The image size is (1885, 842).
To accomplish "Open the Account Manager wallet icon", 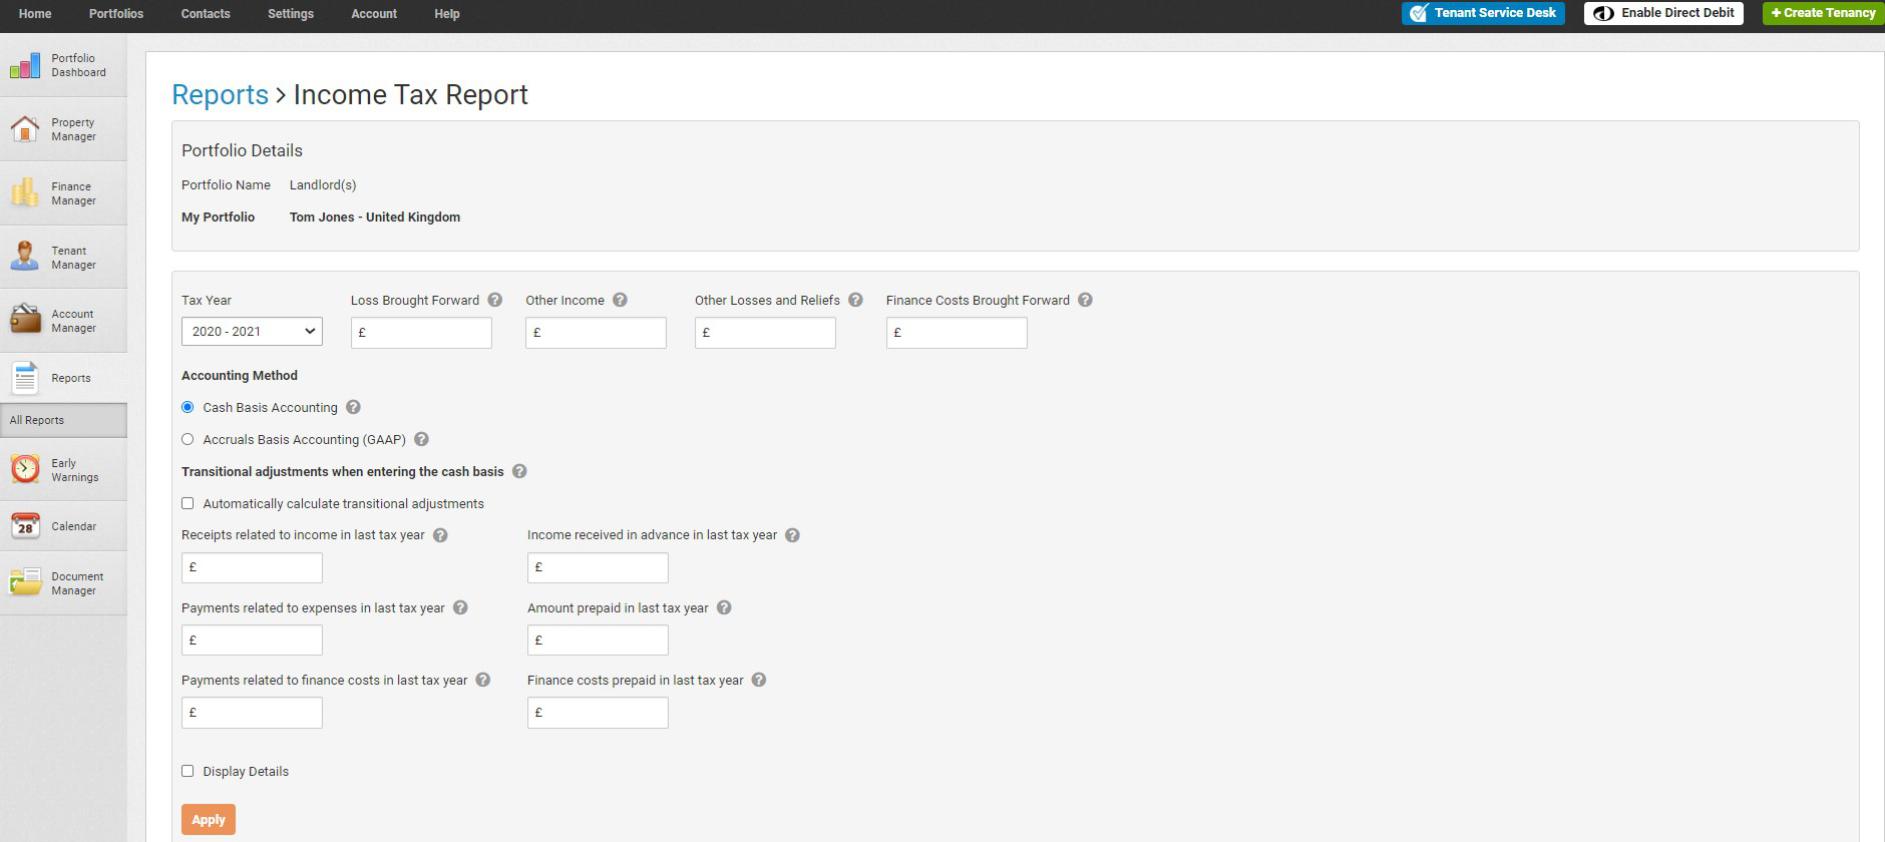I will 25,320.
